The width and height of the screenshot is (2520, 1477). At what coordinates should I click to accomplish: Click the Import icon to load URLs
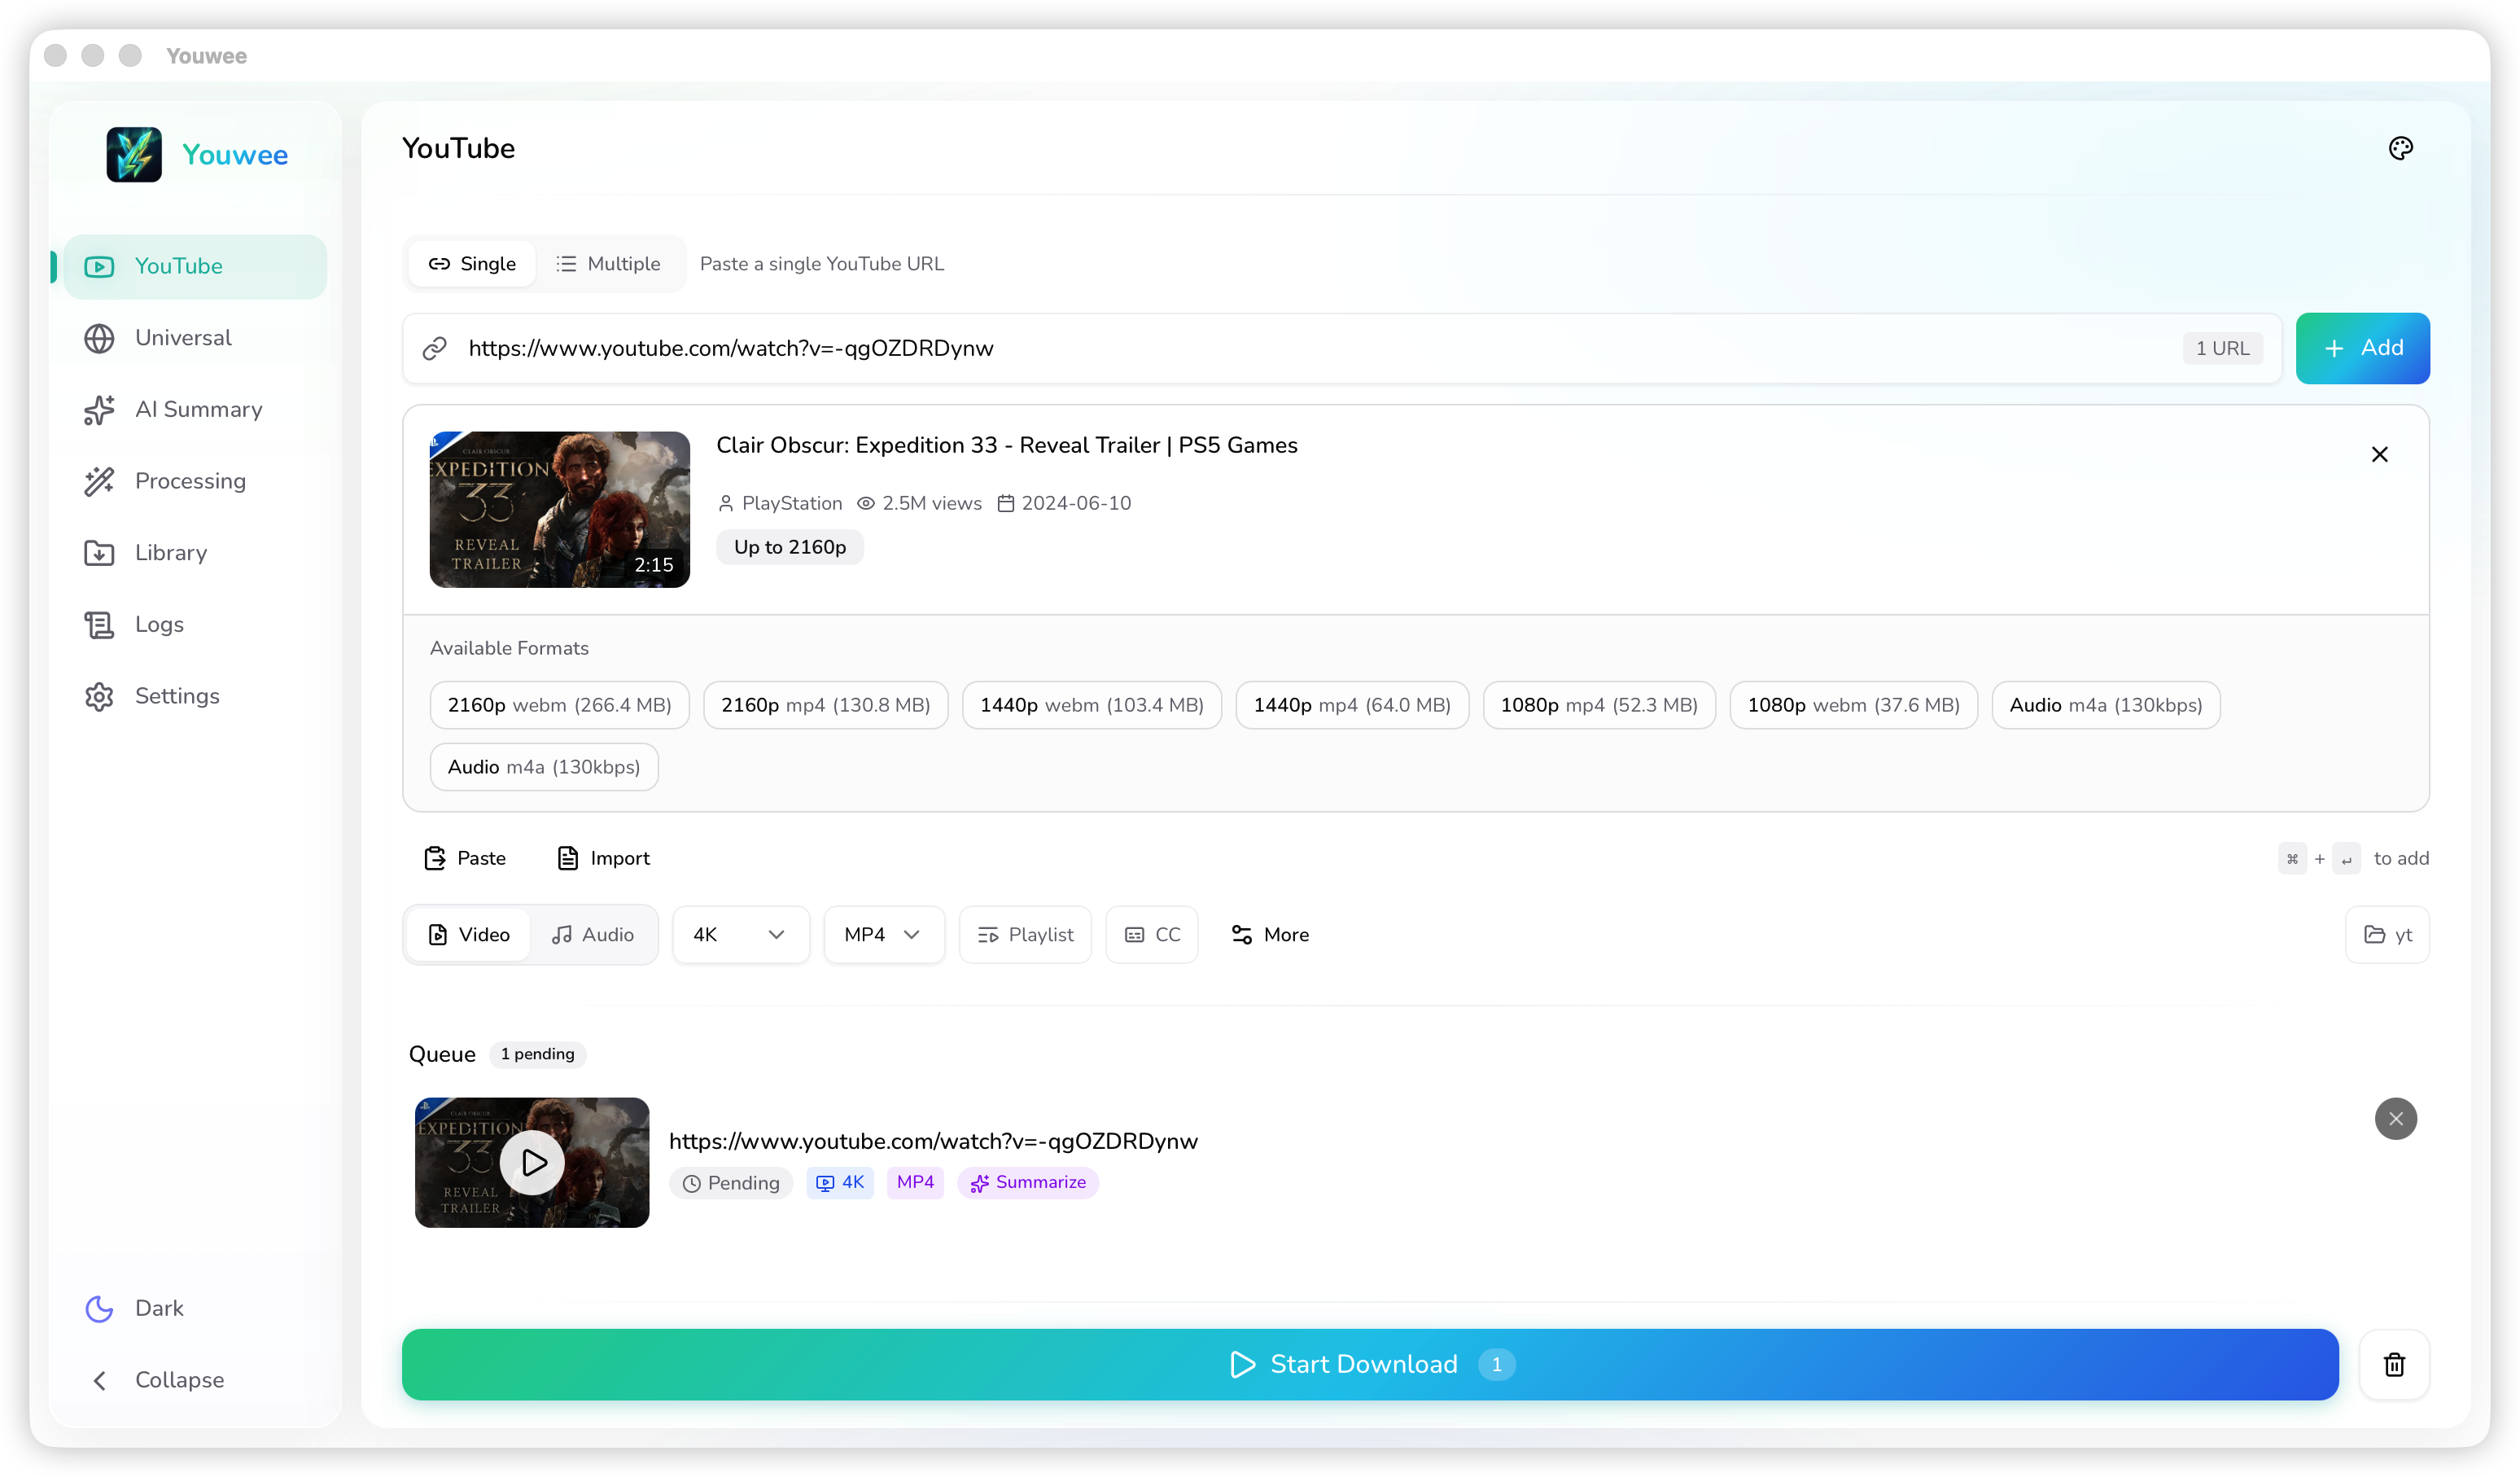tap(604, 857)
